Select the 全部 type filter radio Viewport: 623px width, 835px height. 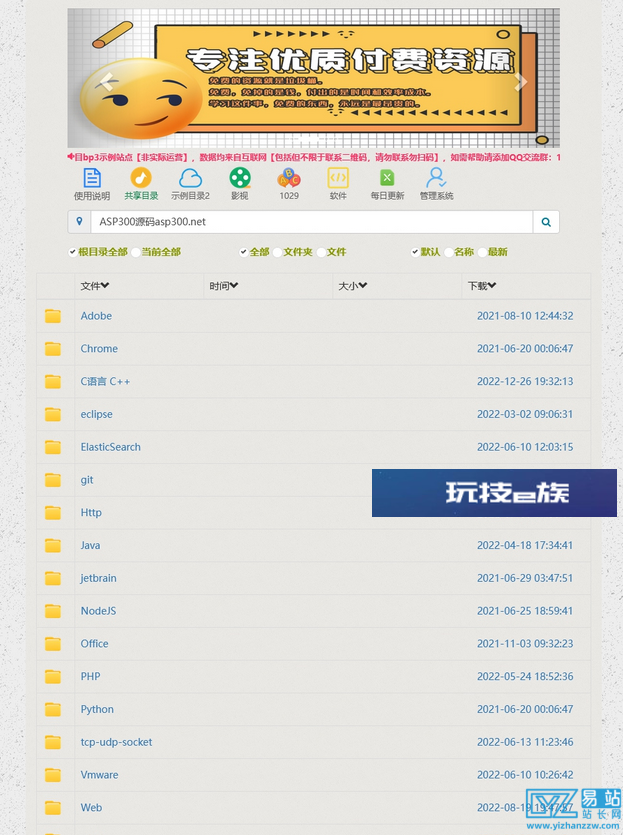point(244,252)
